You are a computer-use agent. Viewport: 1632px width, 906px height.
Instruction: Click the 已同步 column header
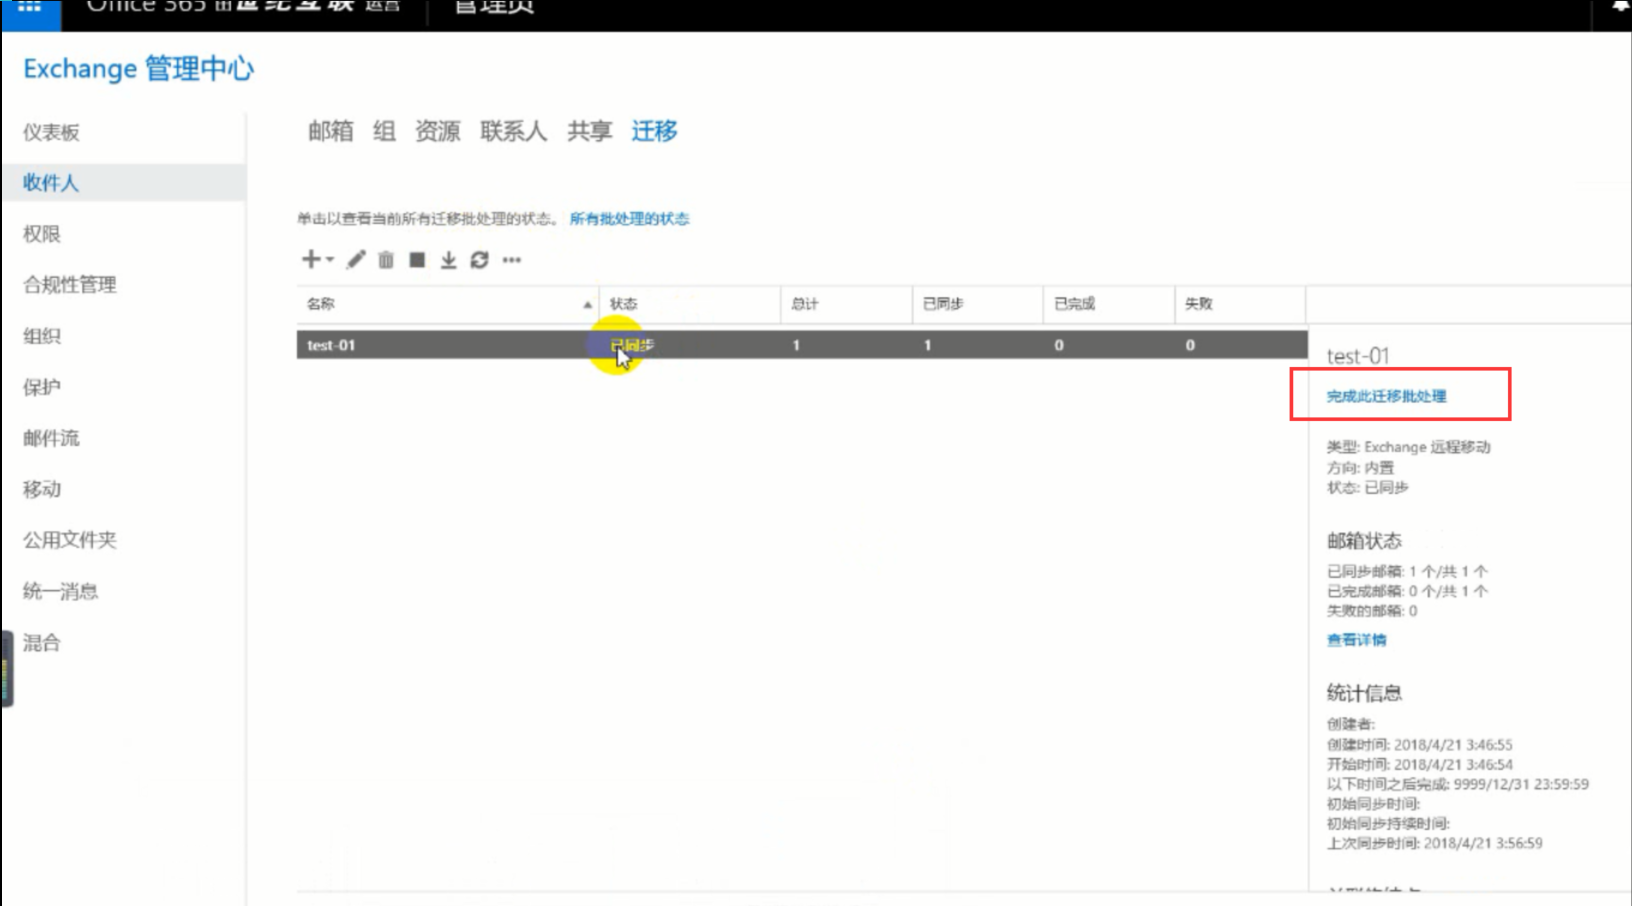tap(977, 304)
